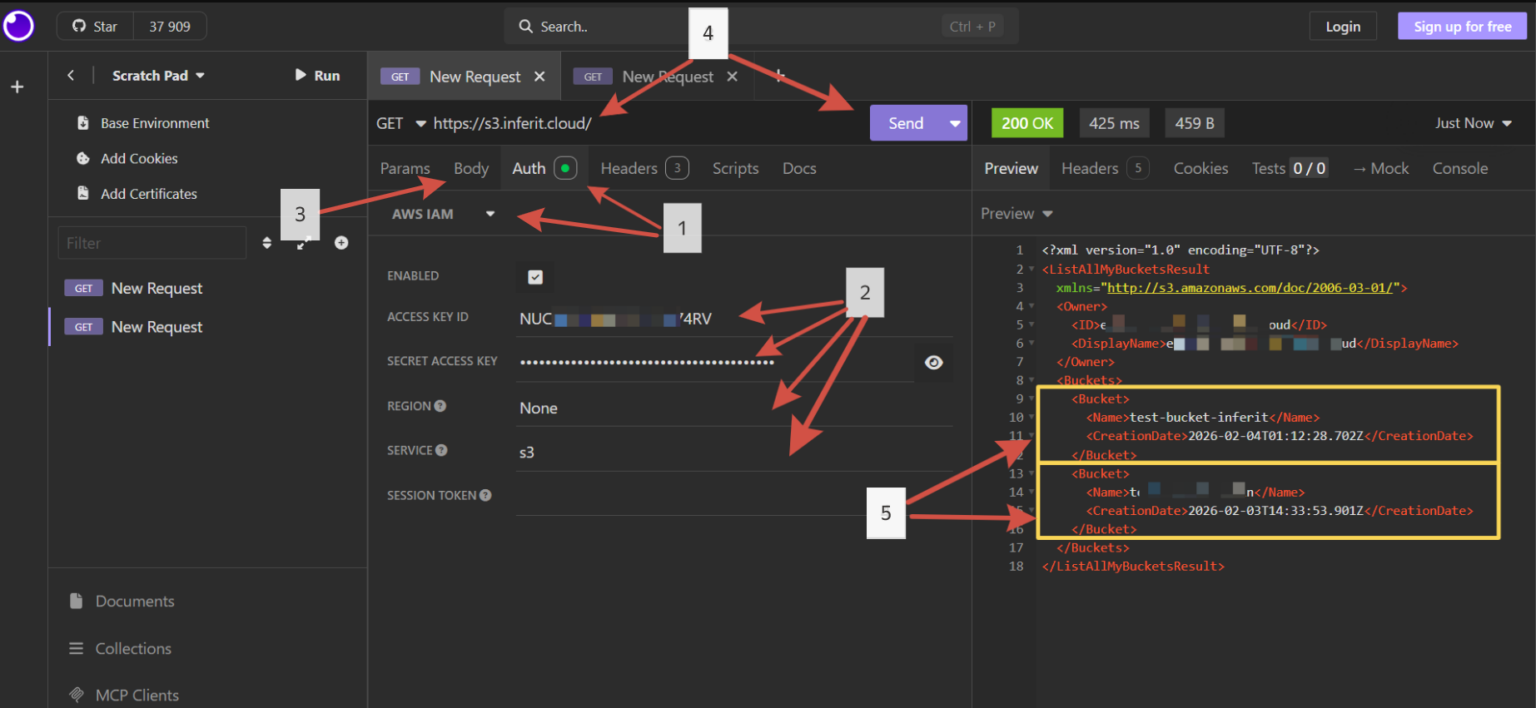
Task: Collapse ListAllMyBucketsResult fold arrow line 2
Action: pos(1032,269)
